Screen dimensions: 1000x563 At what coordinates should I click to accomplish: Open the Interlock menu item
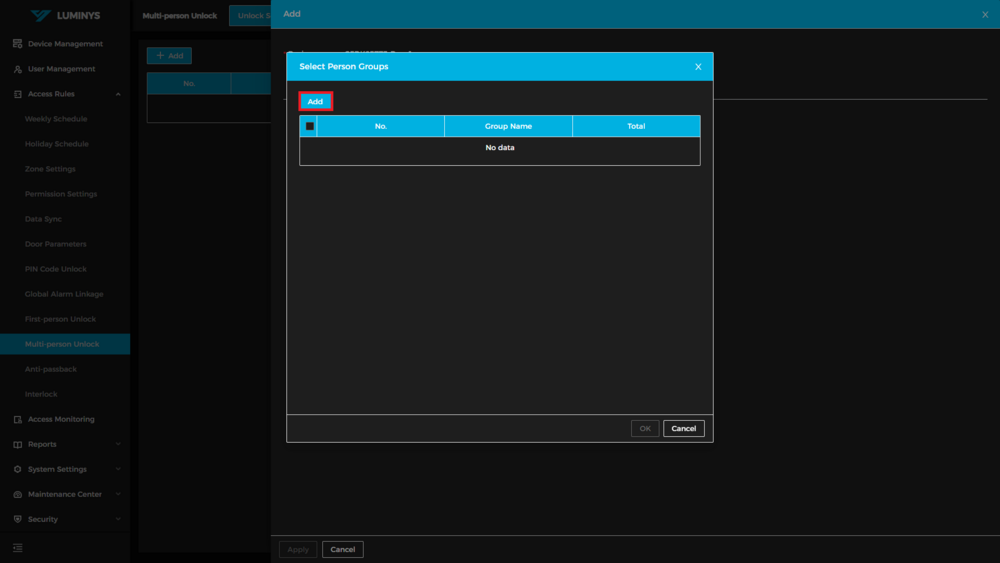(41, 394)
